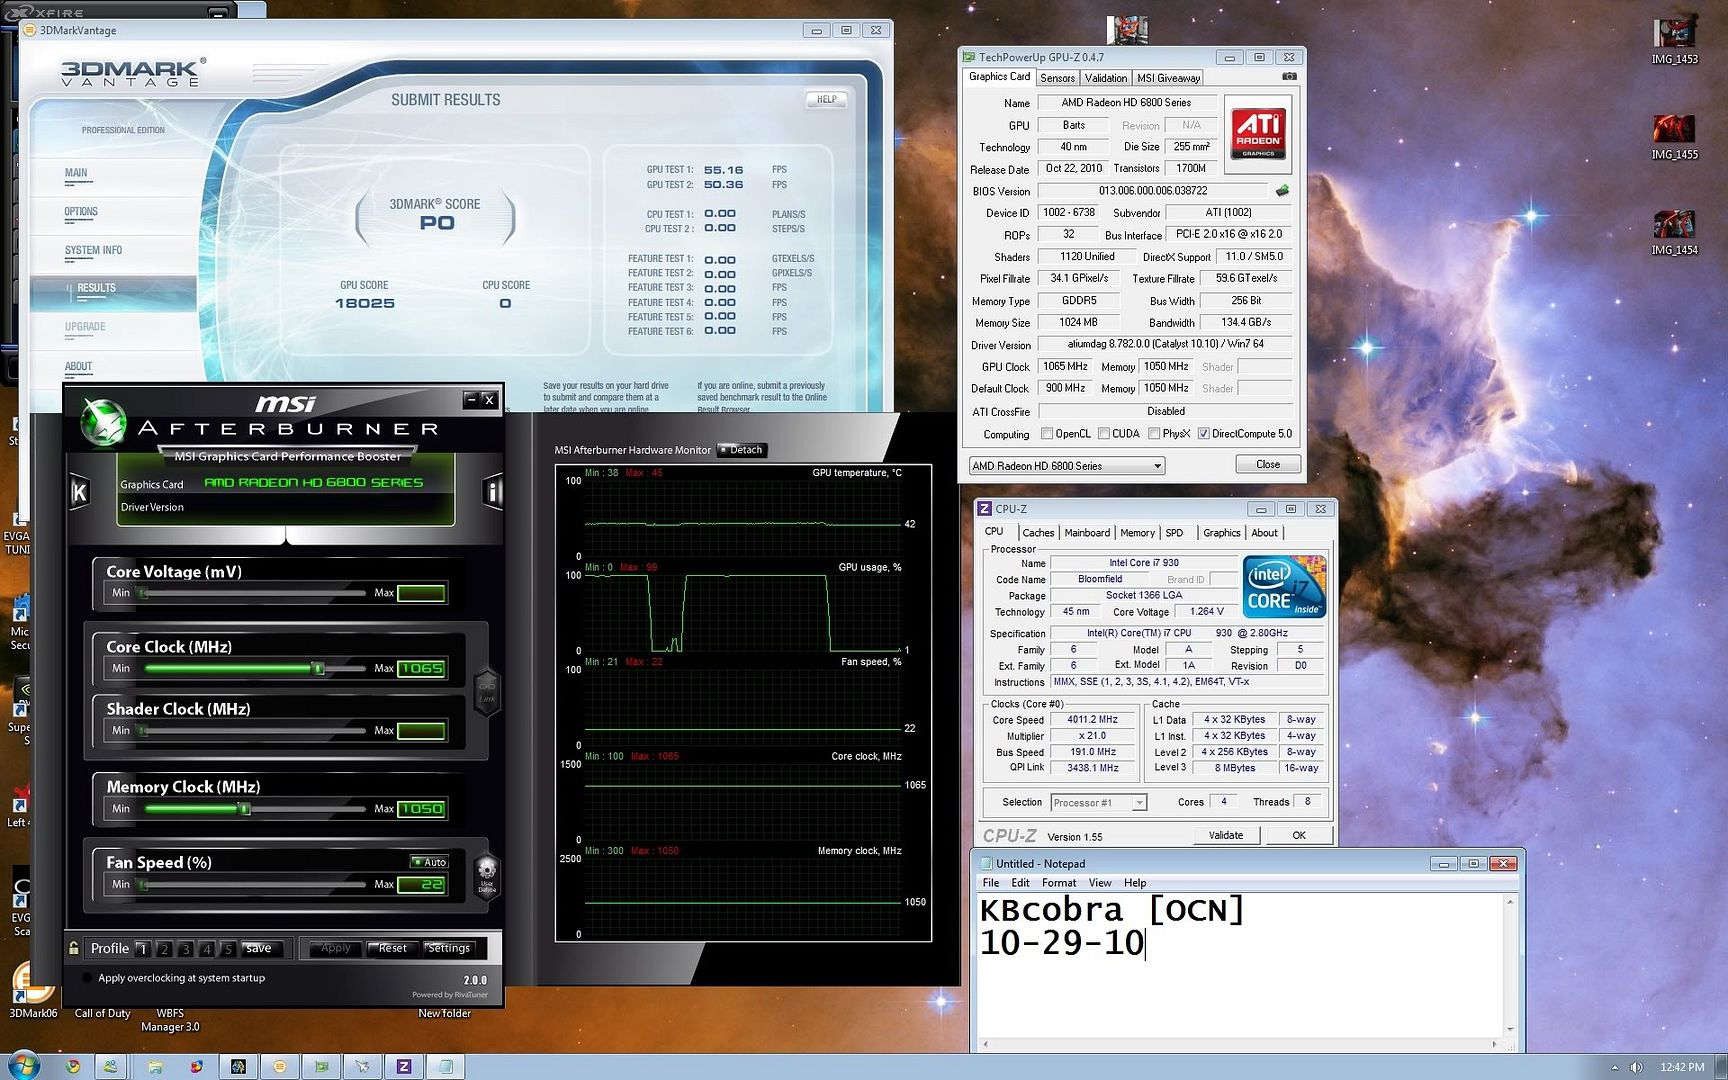Click the CPU-Z Validate button
1728x1080 pixels.
1226,835
